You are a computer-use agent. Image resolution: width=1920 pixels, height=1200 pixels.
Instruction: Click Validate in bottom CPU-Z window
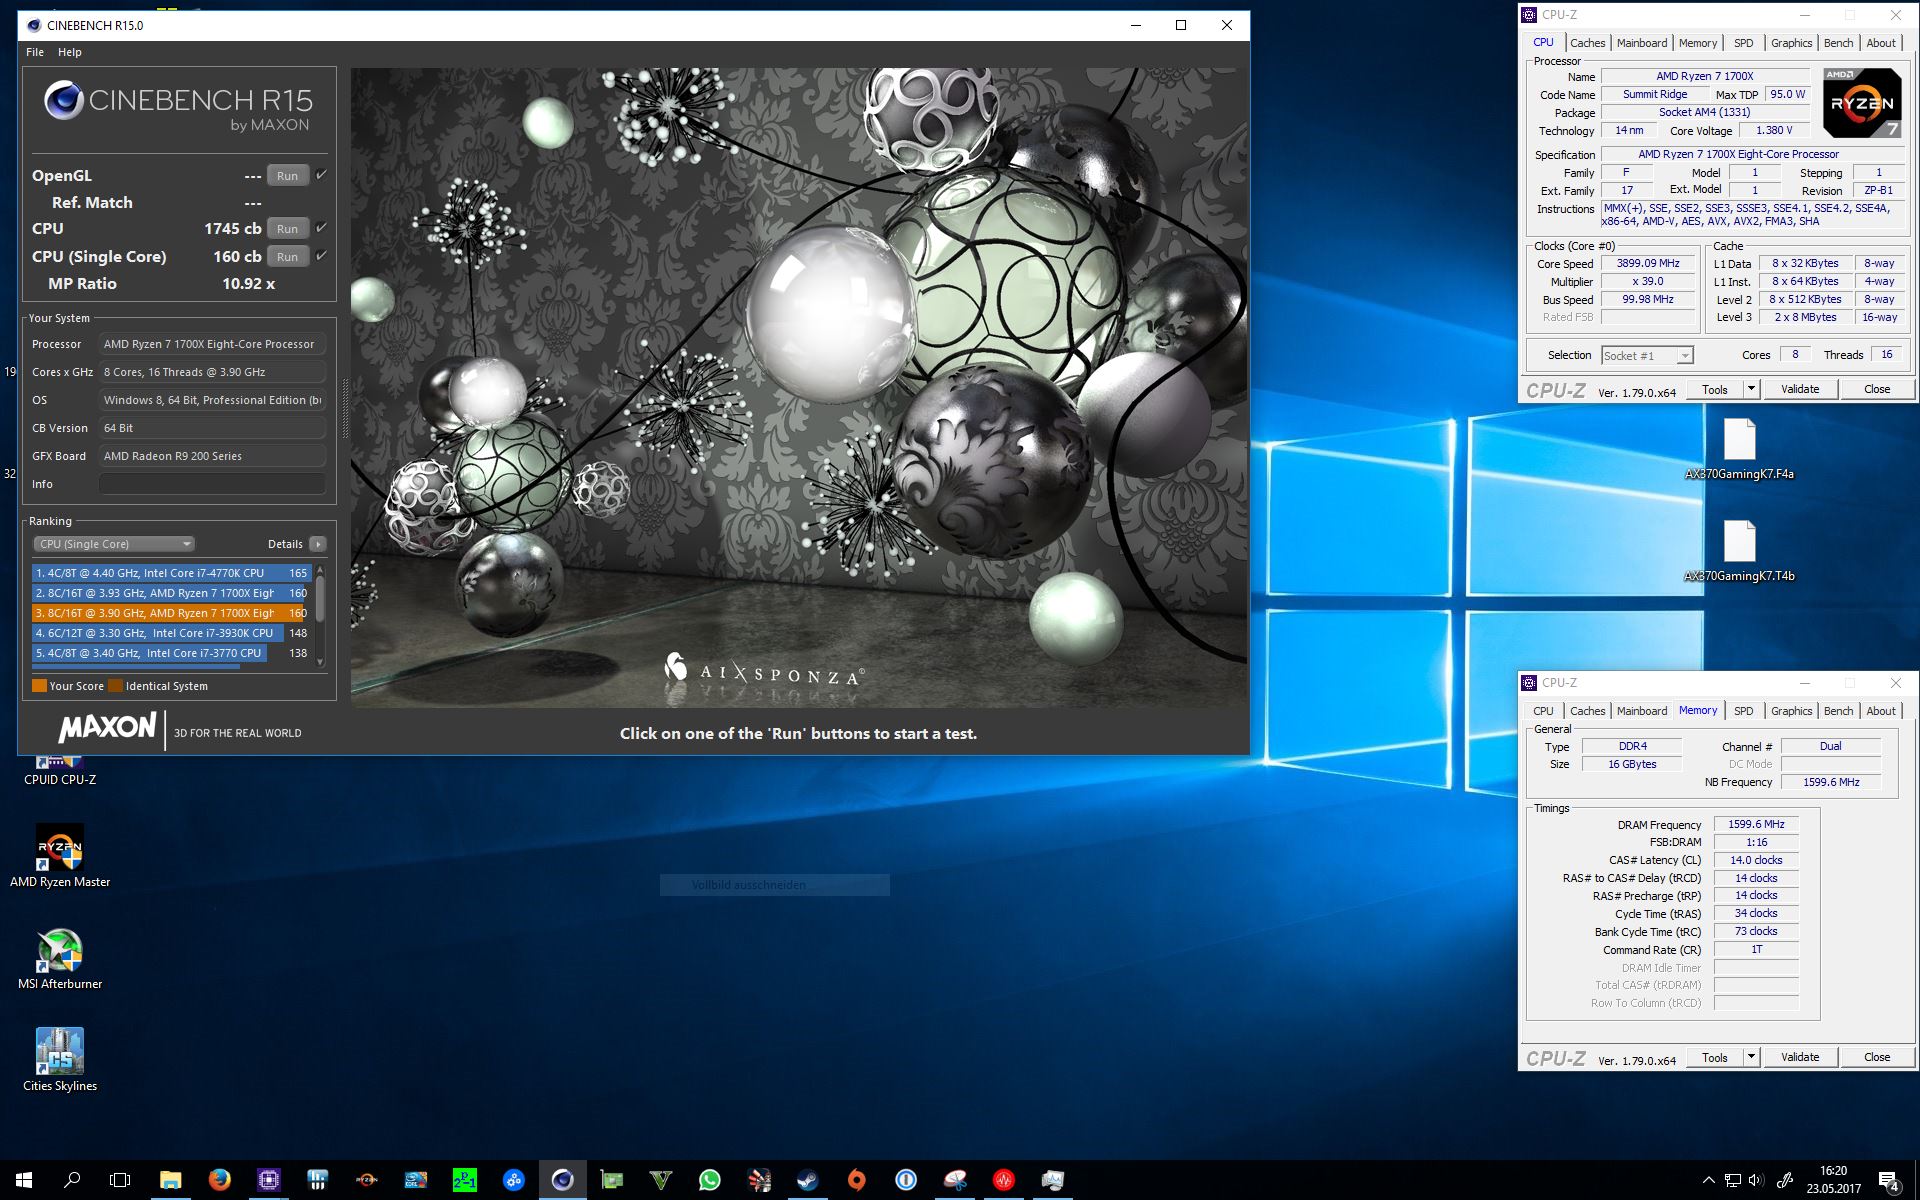tap(1799, 1057)
